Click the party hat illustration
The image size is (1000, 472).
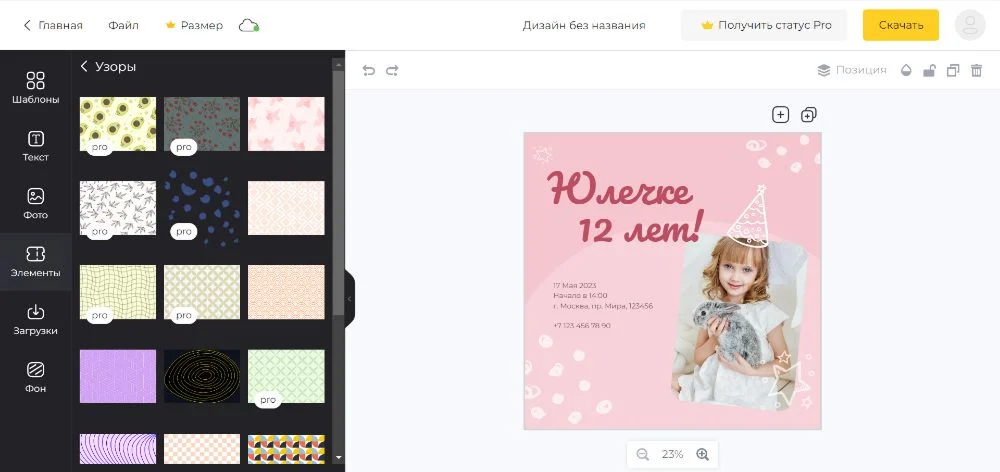pyautogui.click(x=749, y=216)
